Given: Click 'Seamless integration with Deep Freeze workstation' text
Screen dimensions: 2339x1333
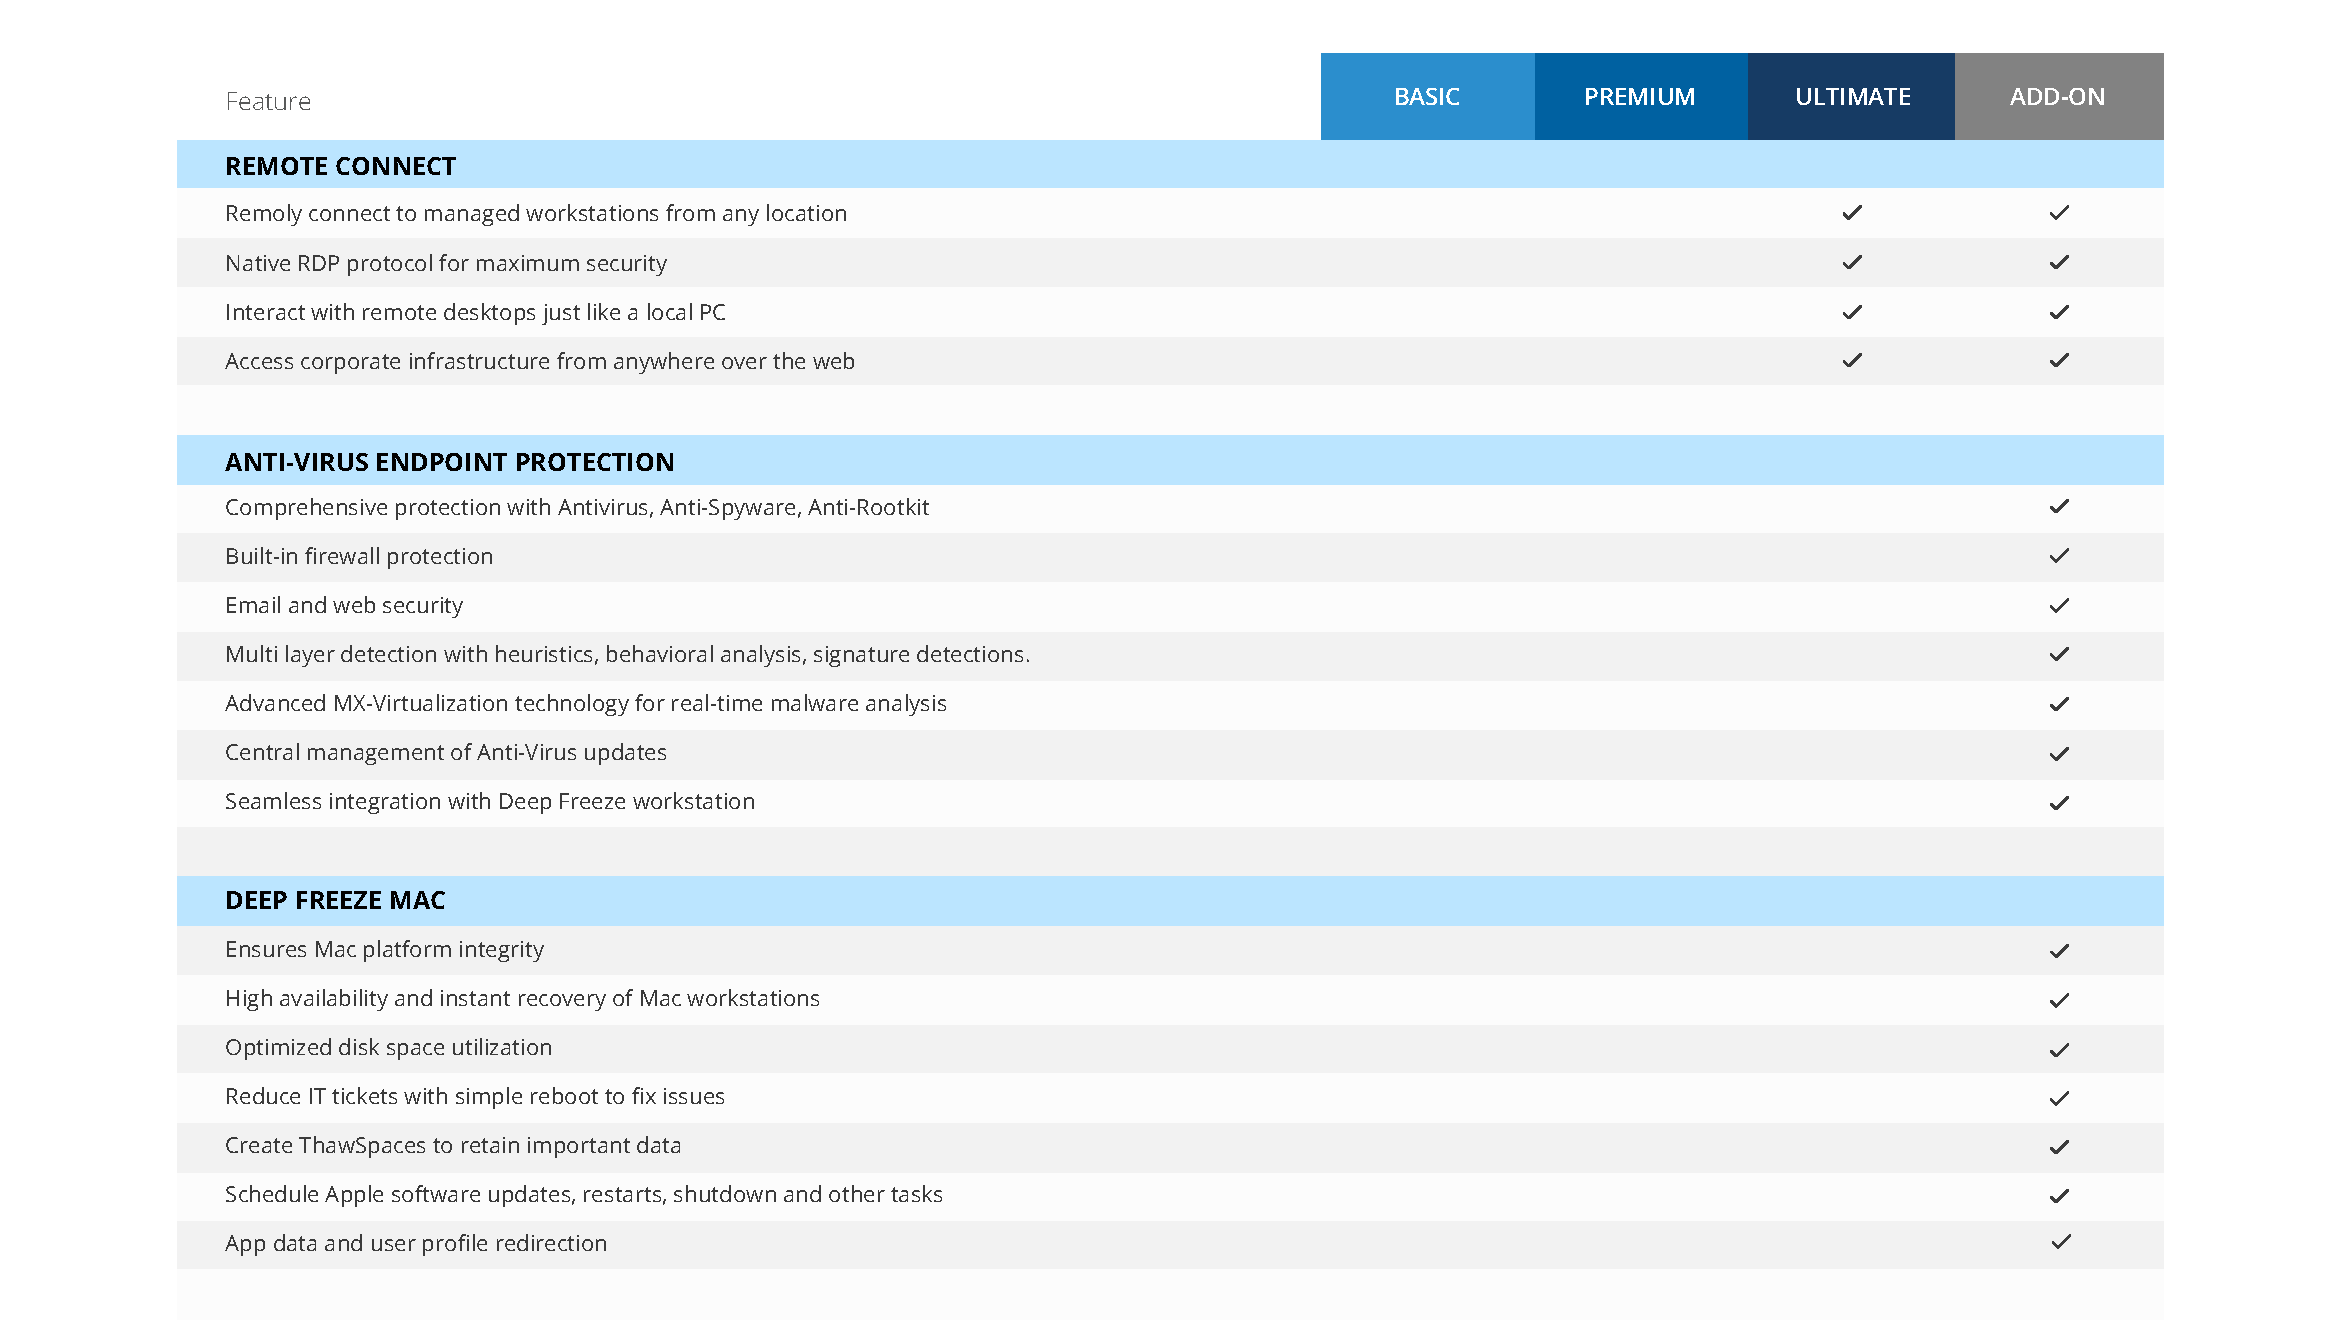Looking at the screenshot, I should [489, 801].
